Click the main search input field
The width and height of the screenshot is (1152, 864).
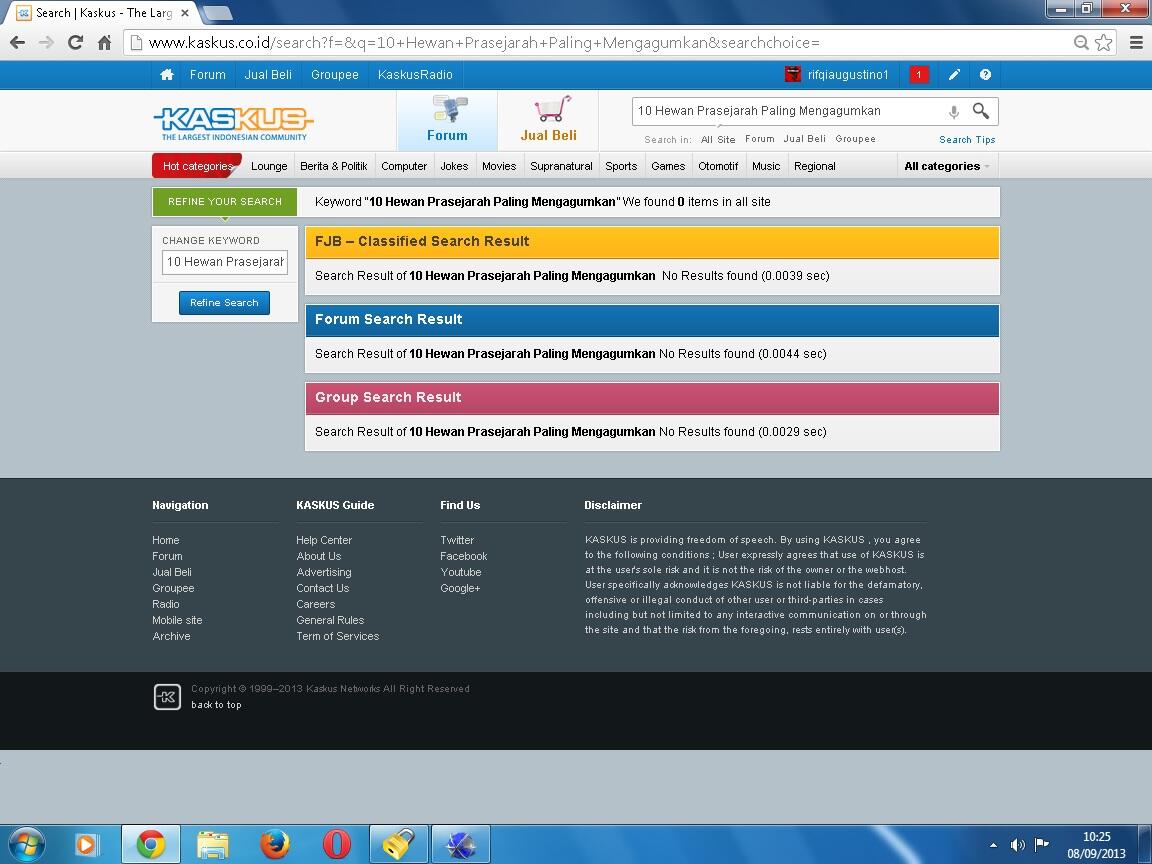click(788, 111)
